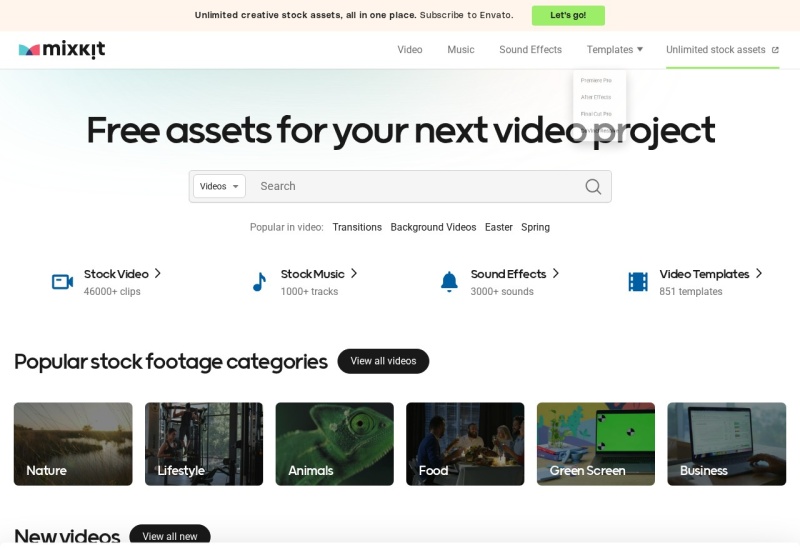Choose Final Cut Pro from Templates menu

596,114
